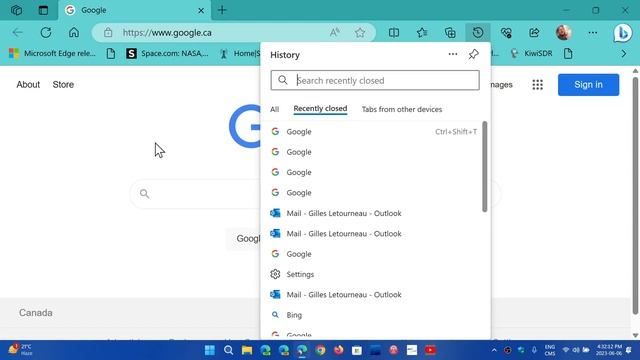Image resolution: width=640 pixels, height=360 pixels.
Task: Open the Bing sidebar button
Action: coord(622,33)
